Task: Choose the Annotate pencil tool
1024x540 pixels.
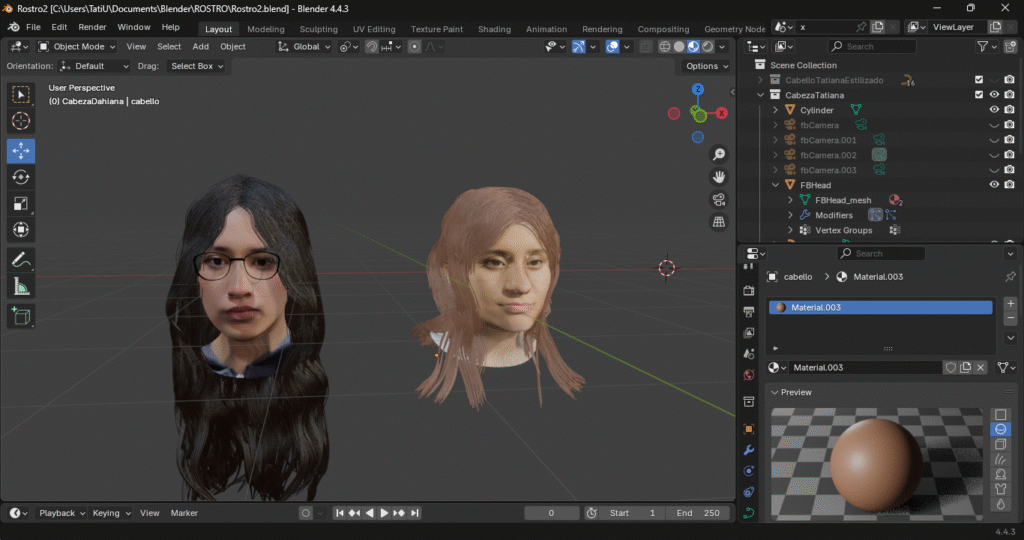Action: 21,259
